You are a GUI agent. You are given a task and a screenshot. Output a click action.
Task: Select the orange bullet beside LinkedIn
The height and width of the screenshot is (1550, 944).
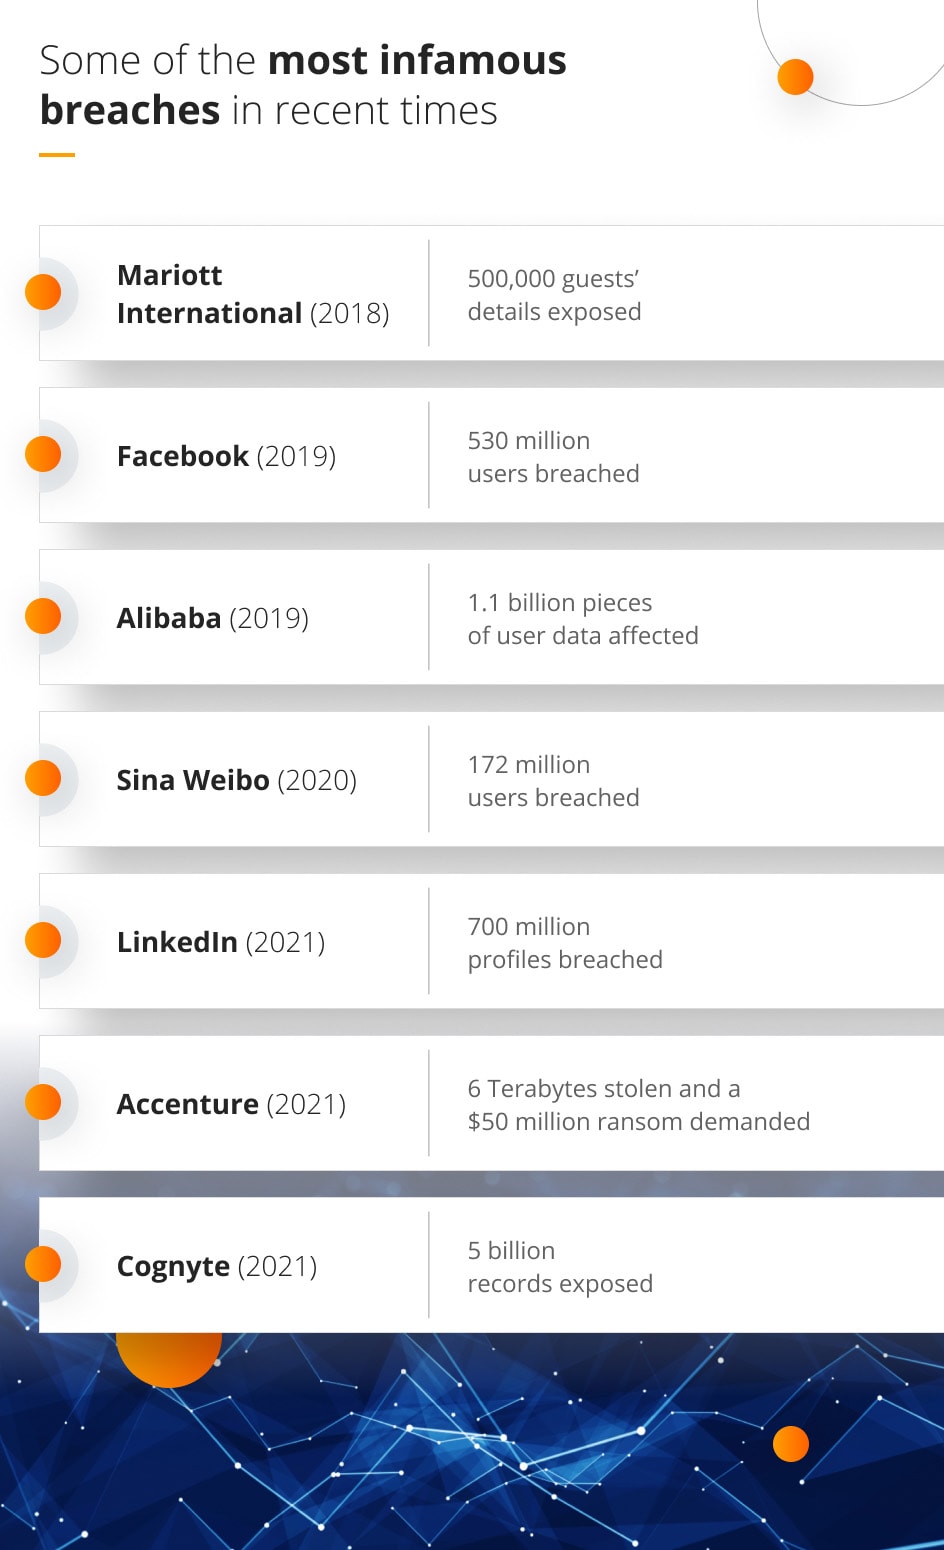(43, 940)
